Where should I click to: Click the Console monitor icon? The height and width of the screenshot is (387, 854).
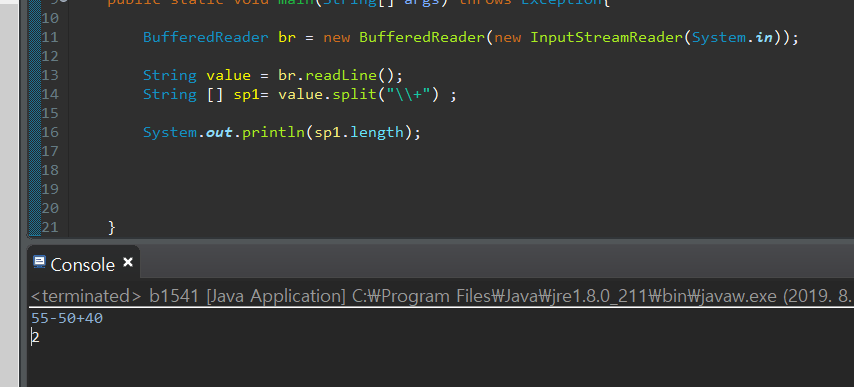(39, 262)
